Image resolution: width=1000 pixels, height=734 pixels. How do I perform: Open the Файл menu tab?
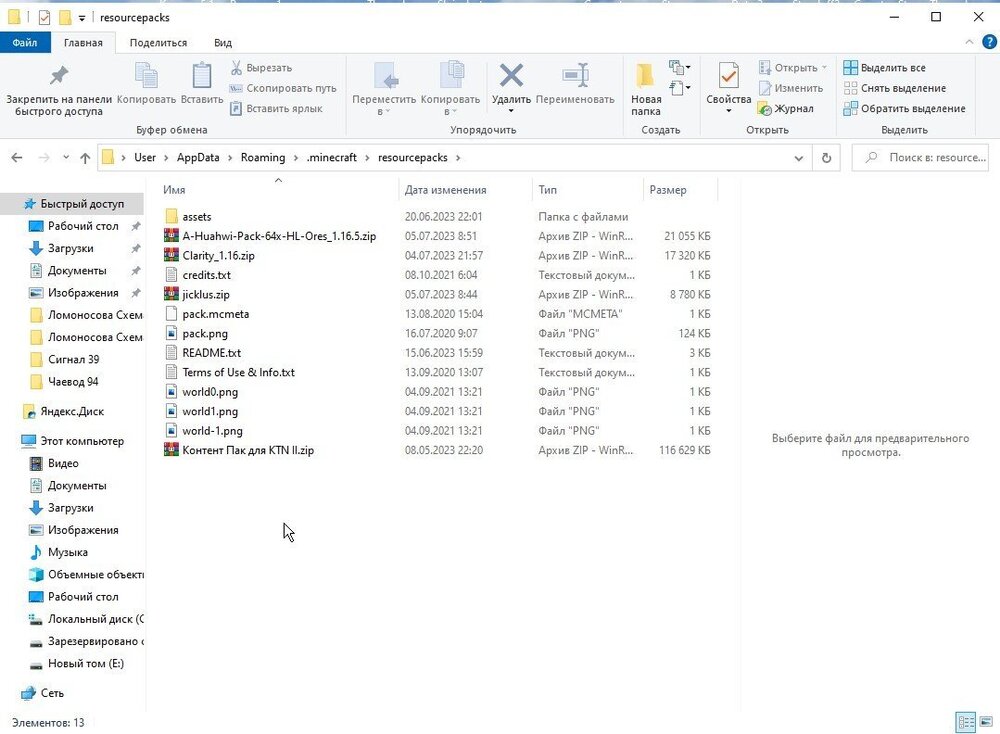tap(25, 43)
